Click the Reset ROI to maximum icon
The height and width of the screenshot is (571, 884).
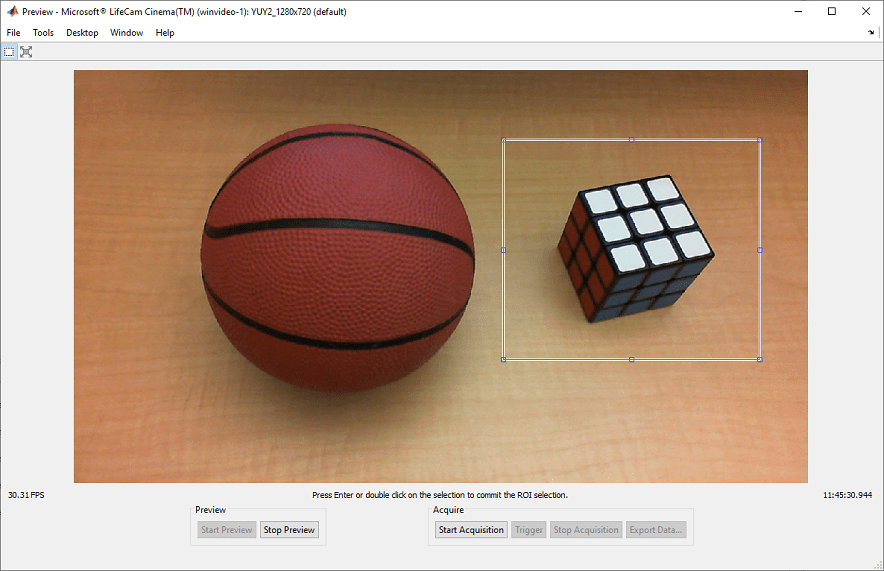coord(26,52)
